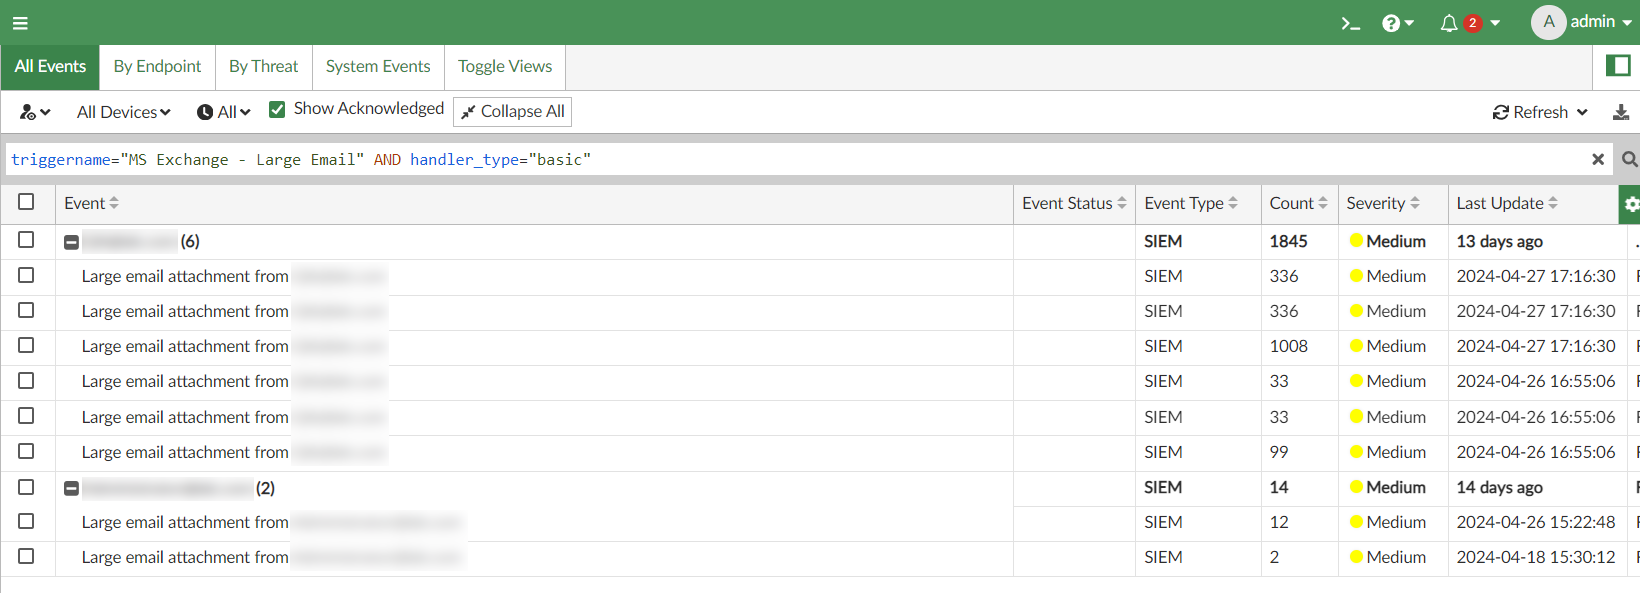
Task: Open the All Devices dropdown
Action: coord(123,112)
